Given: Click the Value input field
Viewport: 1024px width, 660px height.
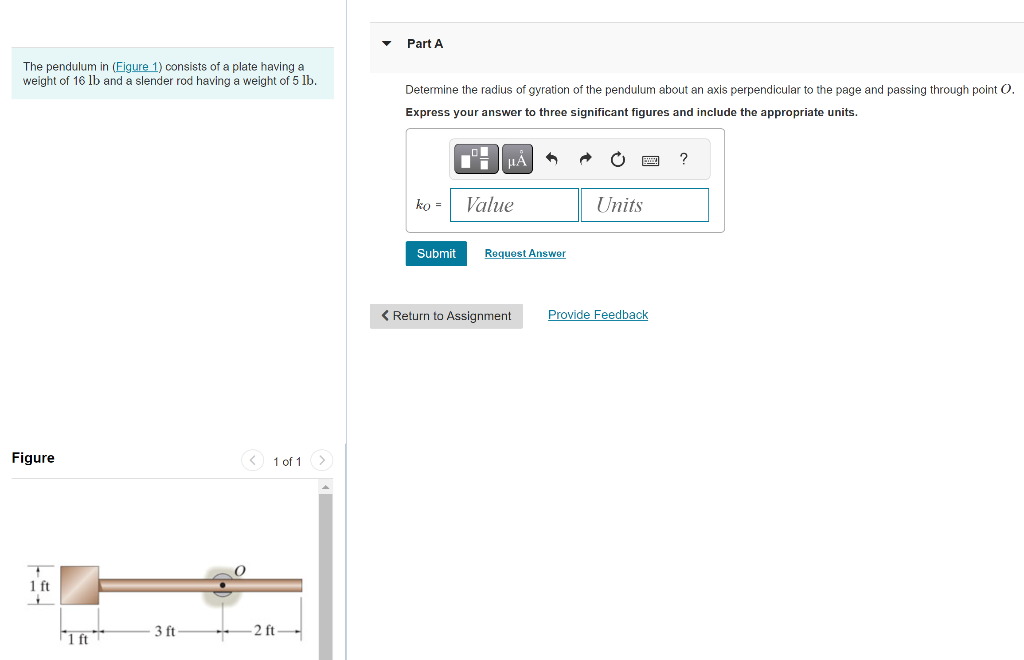Looking at the screenshot, I should tap(513, 204).
